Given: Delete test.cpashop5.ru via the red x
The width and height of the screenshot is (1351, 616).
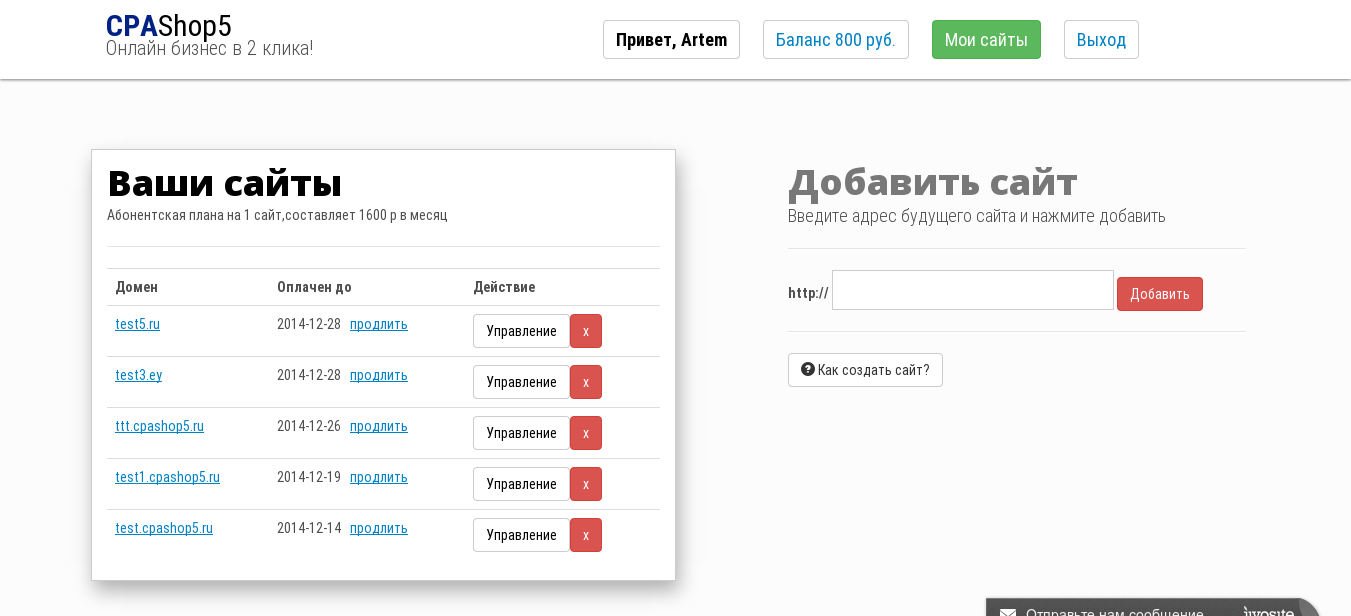Looking at the screenshot, I should (586, 535).
